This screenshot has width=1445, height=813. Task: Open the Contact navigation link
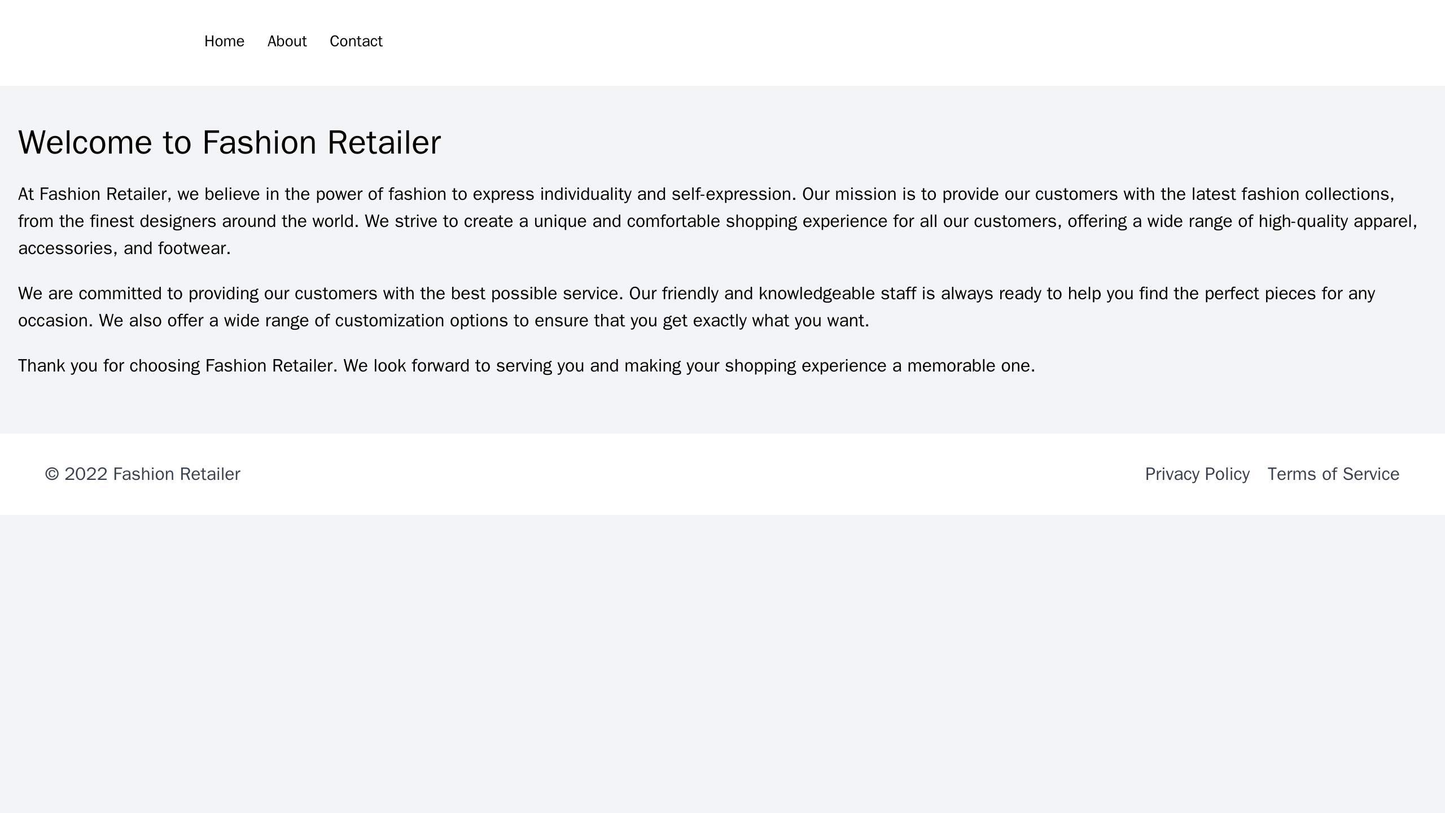[356, 41]
